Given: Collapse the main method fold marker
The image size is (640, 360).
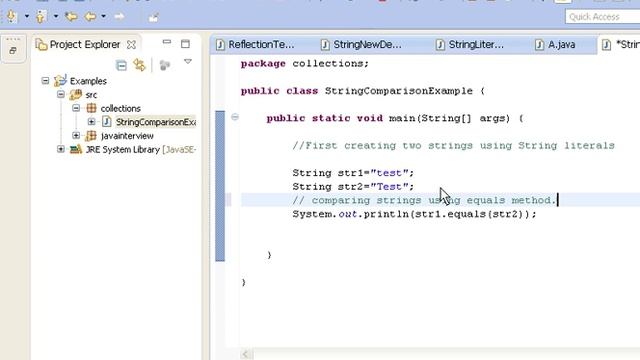Looking at the screenshot, I should tap(235, 117).
